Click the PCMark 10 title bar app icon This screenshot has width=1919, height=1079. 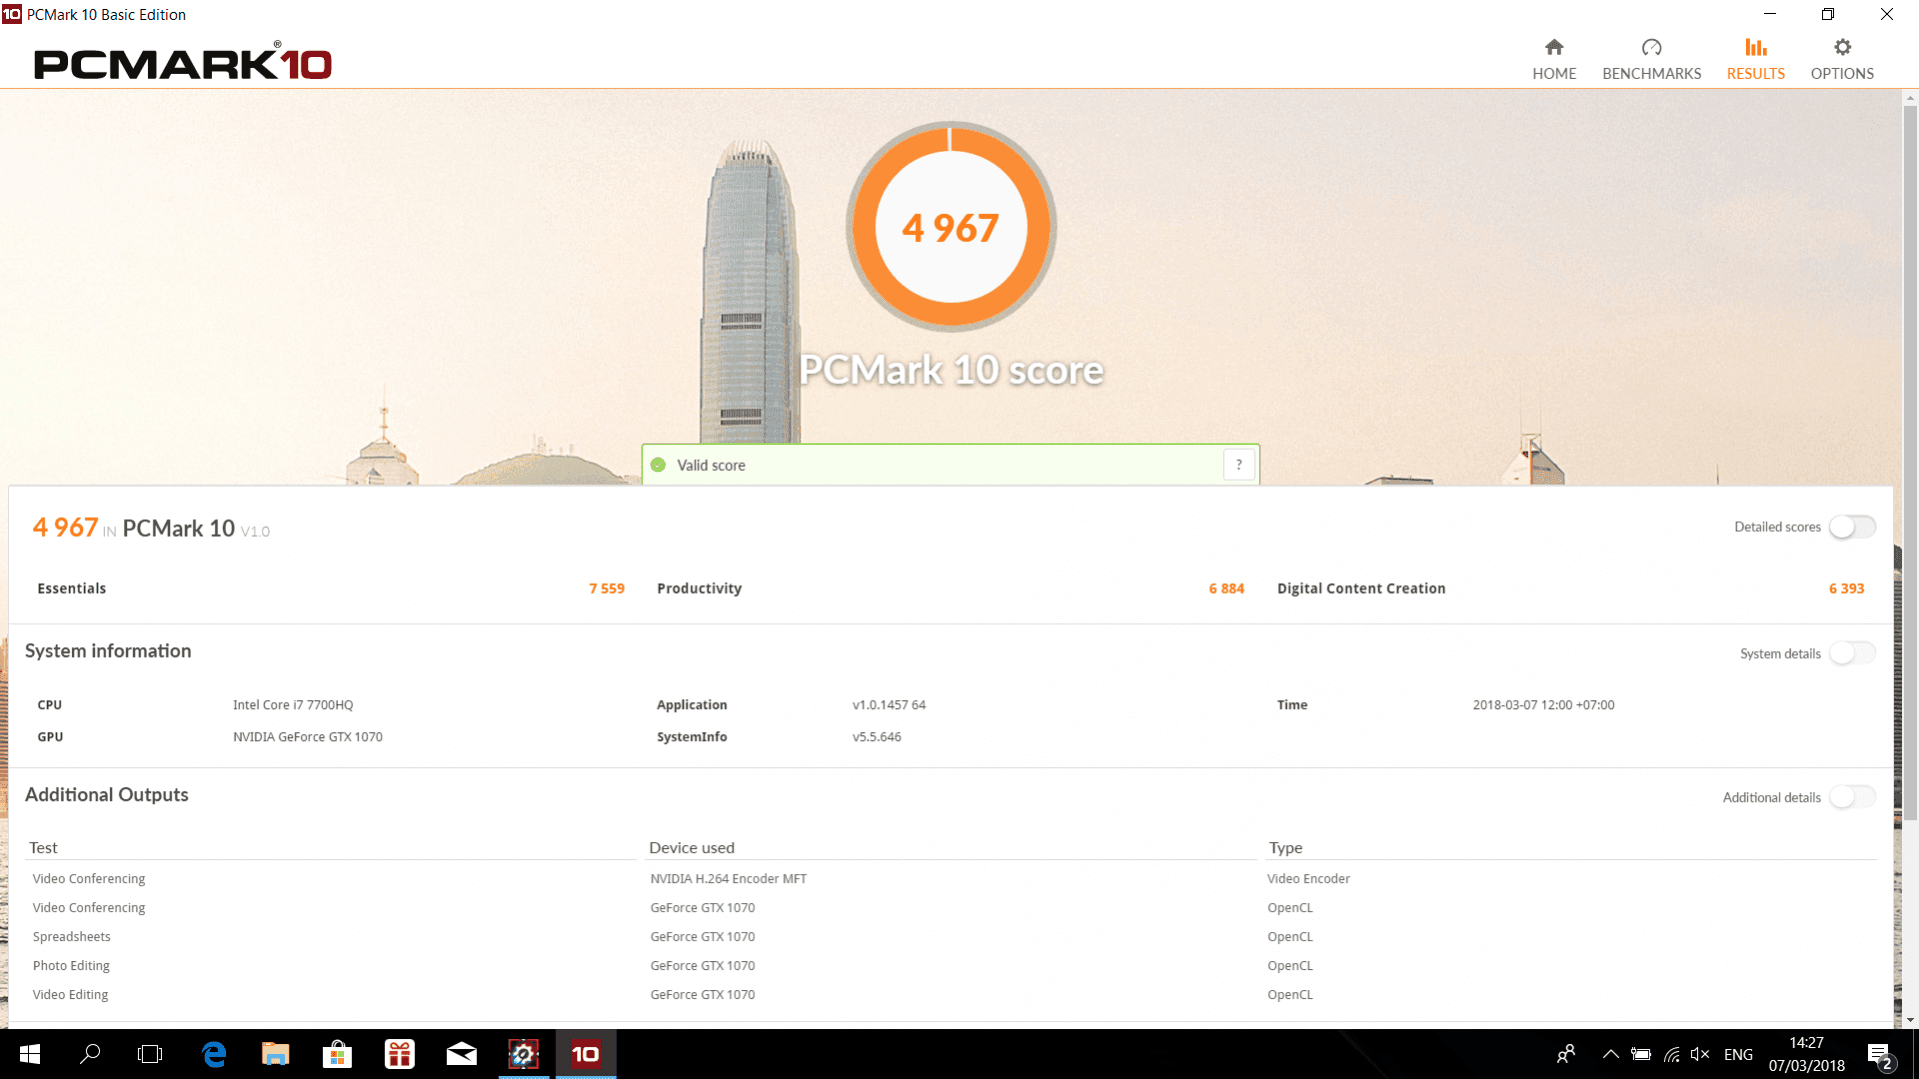(x=11, y=14)
